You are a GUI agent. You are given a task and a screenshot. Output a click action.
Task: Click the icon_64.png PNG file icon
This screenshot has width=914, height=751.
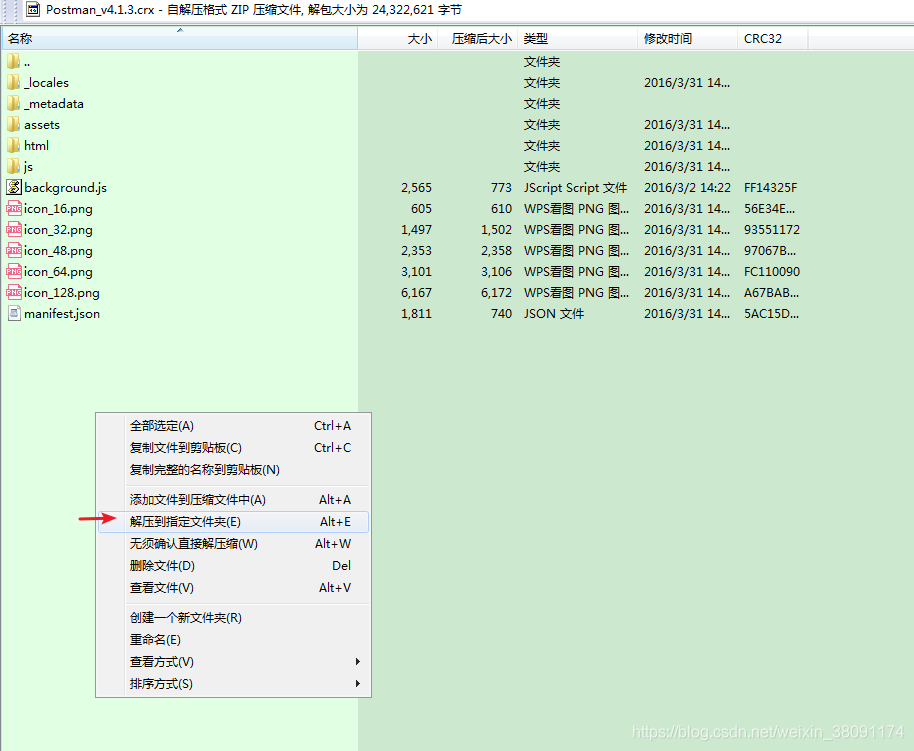14,271
